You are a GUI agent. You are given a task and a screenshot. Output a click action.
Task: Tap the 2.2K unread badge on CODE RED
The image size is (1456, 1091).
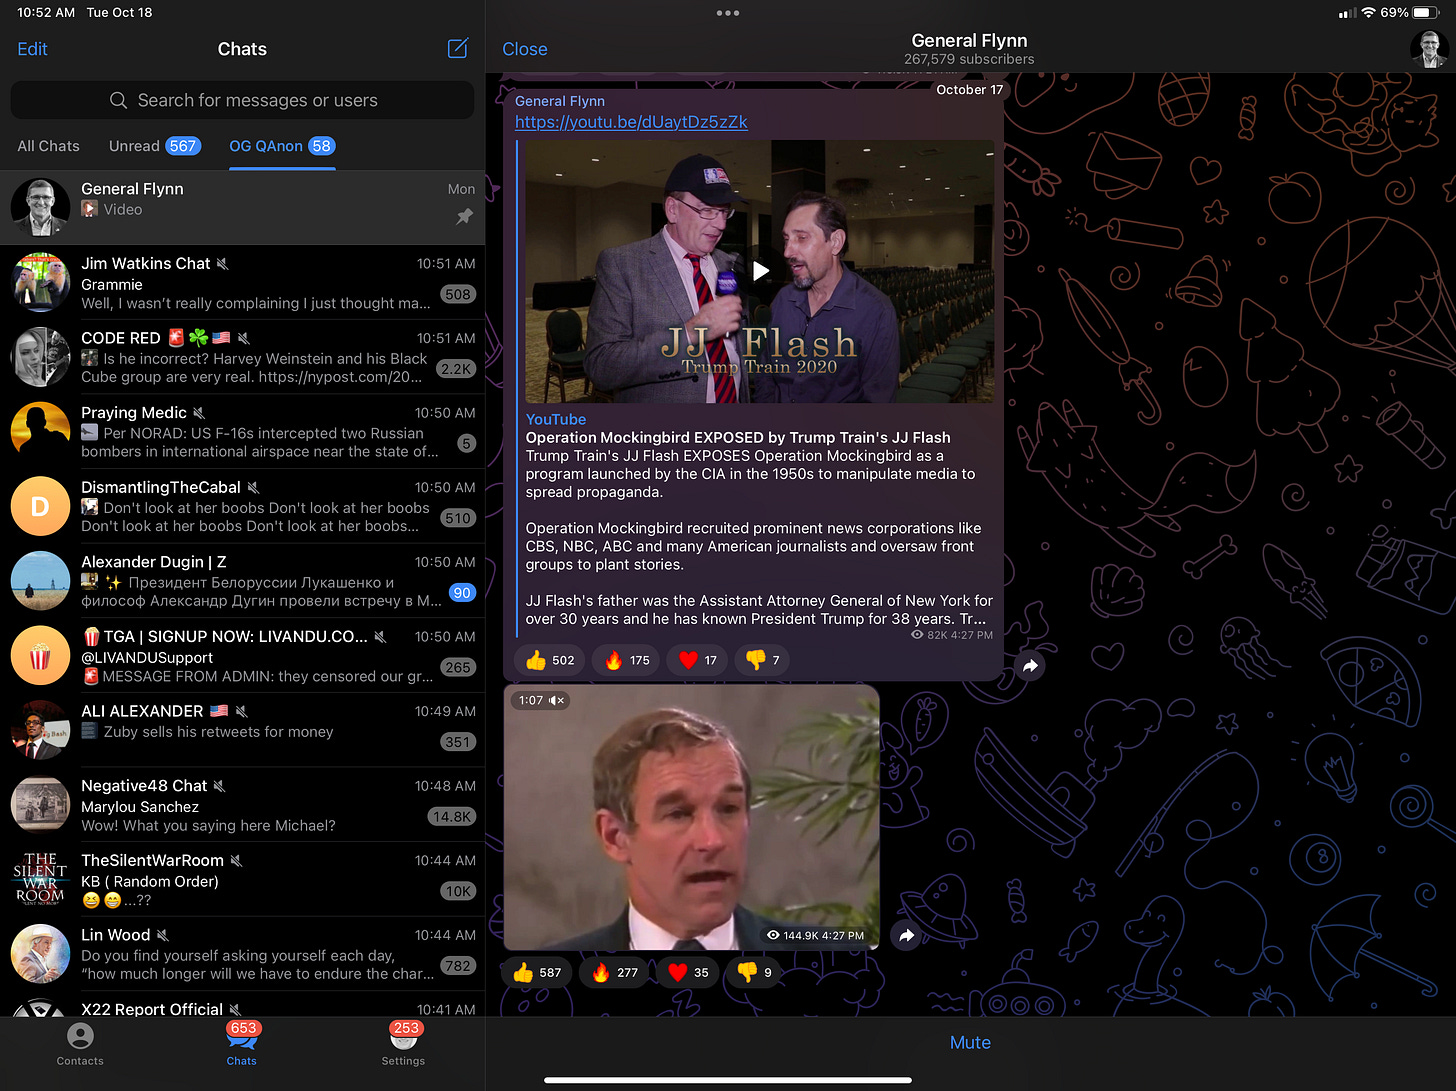click(456, 368)
